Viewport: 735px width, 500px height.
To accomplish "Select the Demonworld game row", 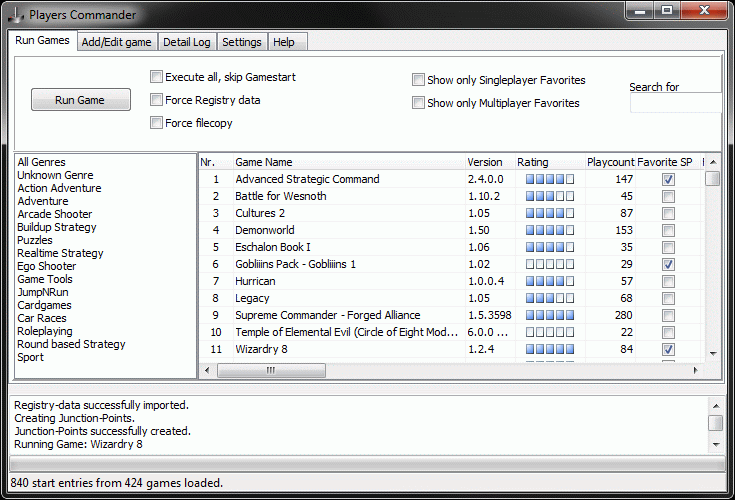I will [451, 230].
